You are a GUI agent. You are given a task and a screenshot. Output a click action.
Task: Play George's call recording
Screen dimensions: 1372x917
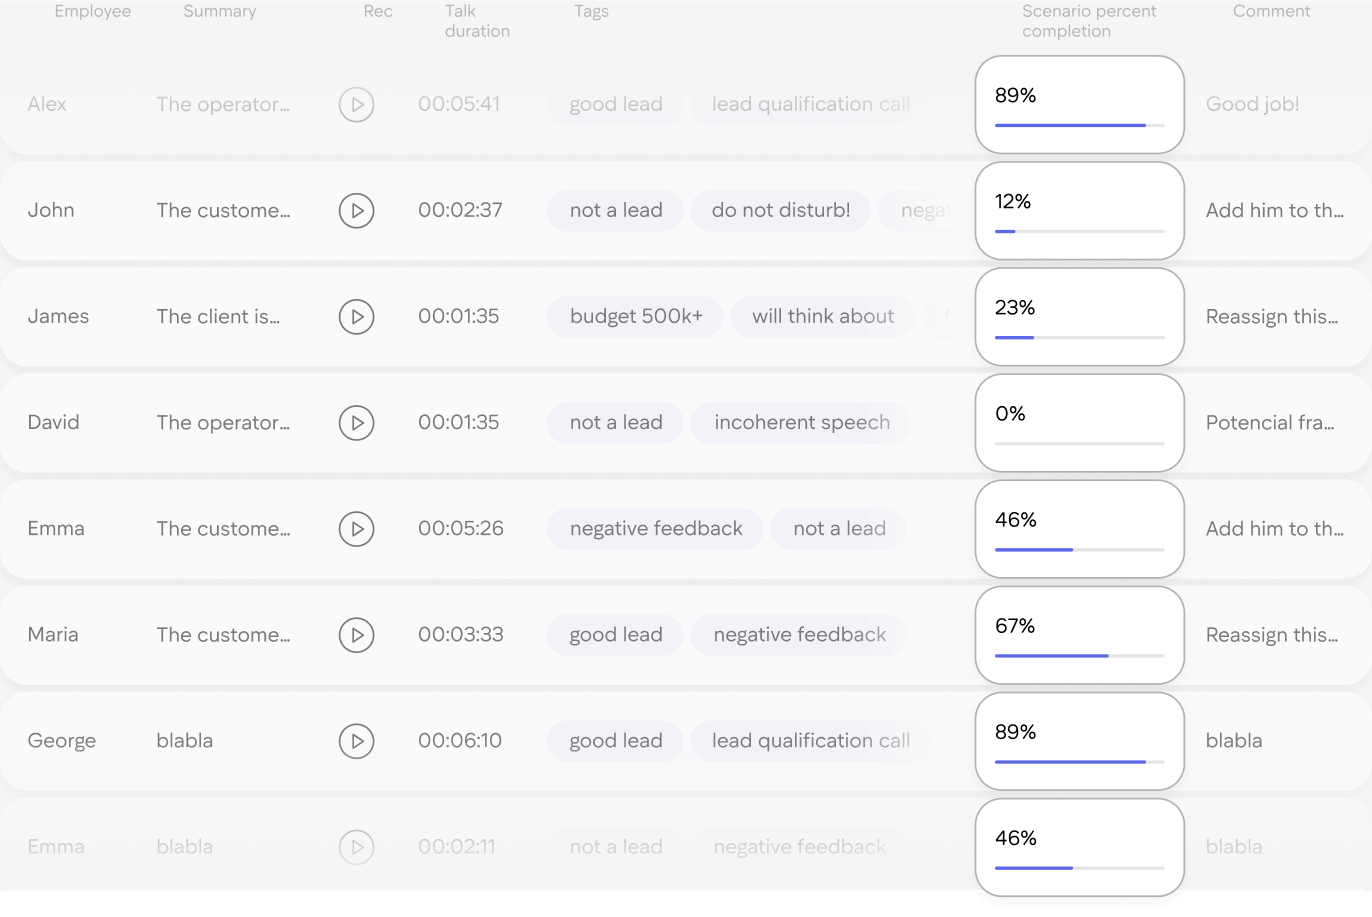click(356, 741)
